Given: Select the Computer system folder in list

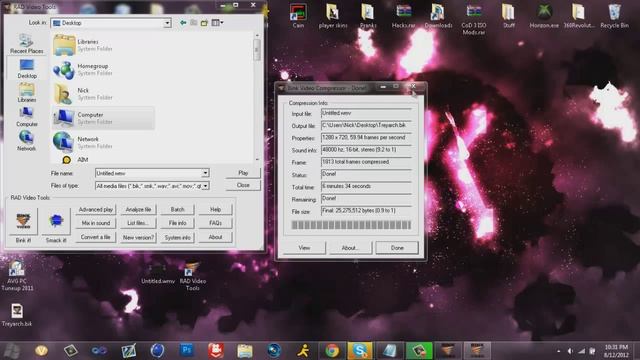Looking at the screenshot, I should 103,118.
